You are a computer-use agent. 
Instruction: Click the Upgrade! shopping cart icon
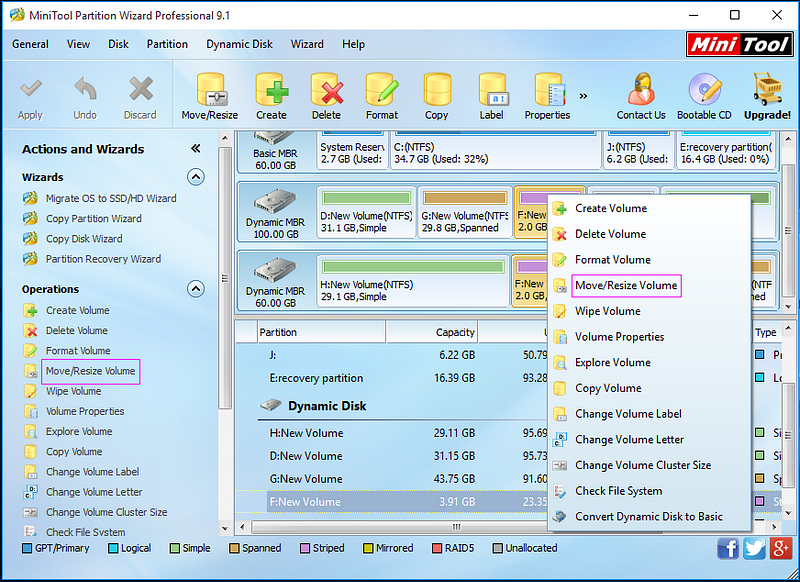click(767, 89)
